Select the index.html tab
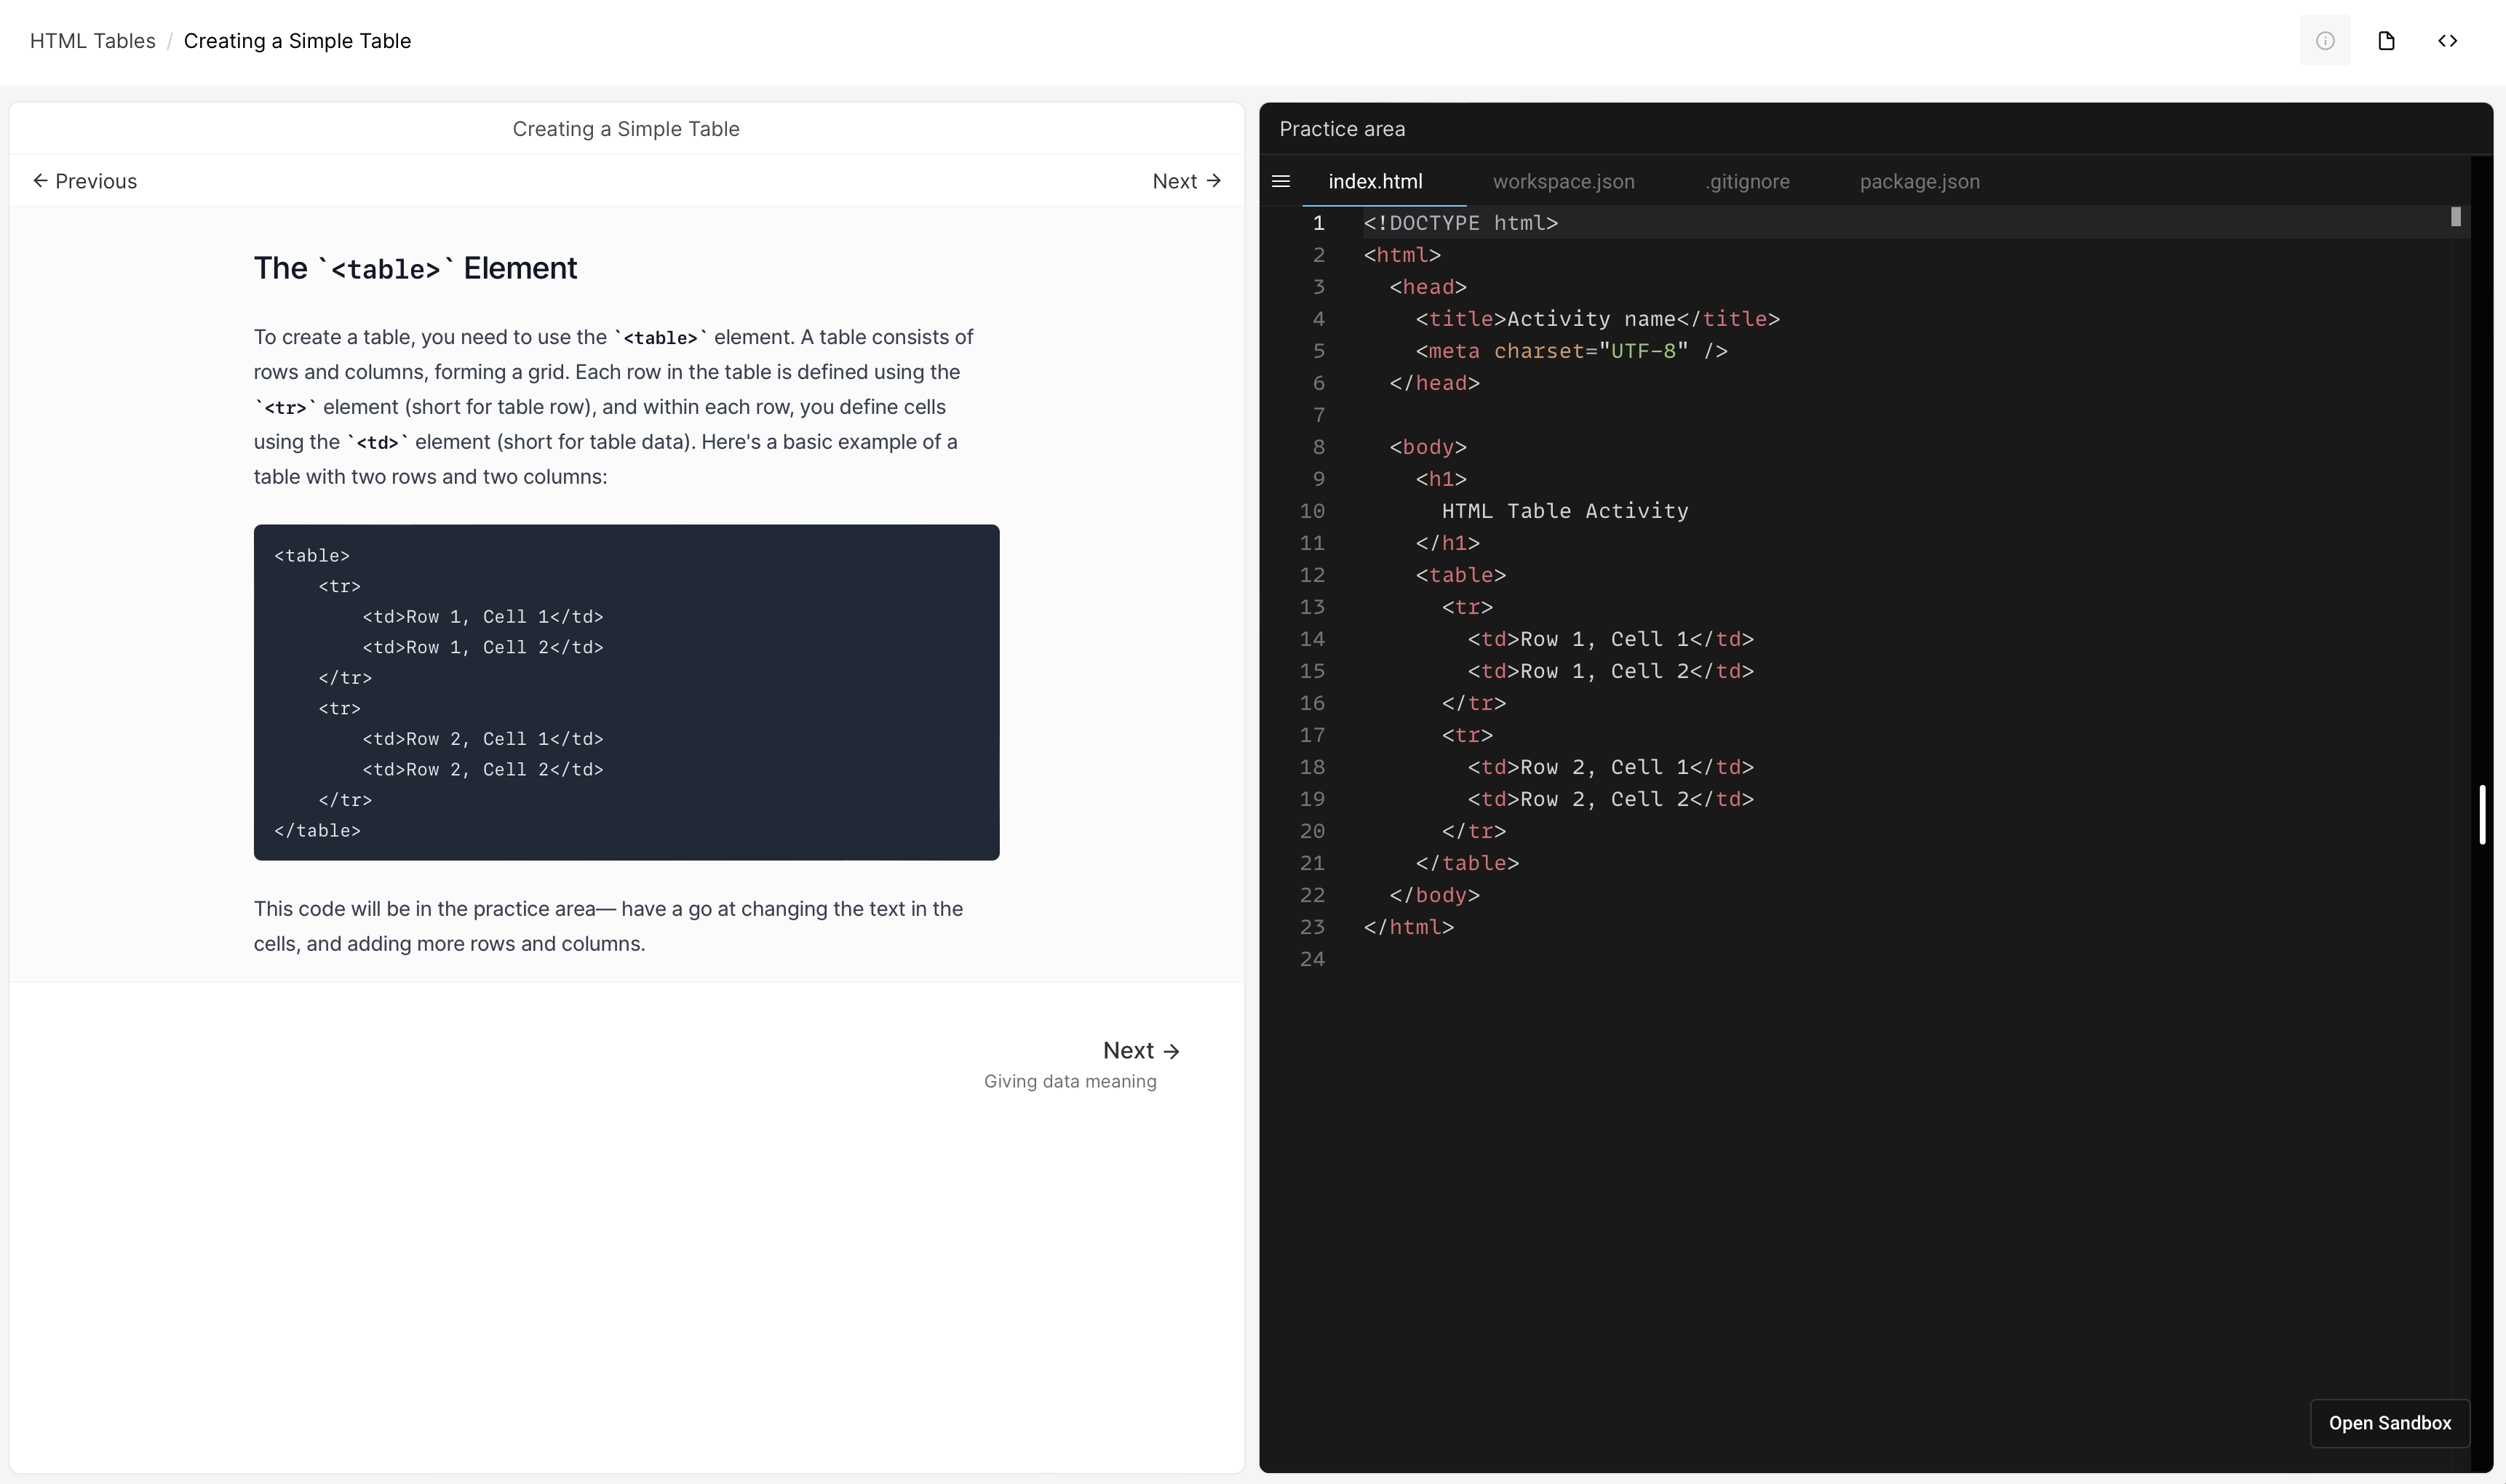This screenshot has height=1484, width=2506. click(1375, 181)
